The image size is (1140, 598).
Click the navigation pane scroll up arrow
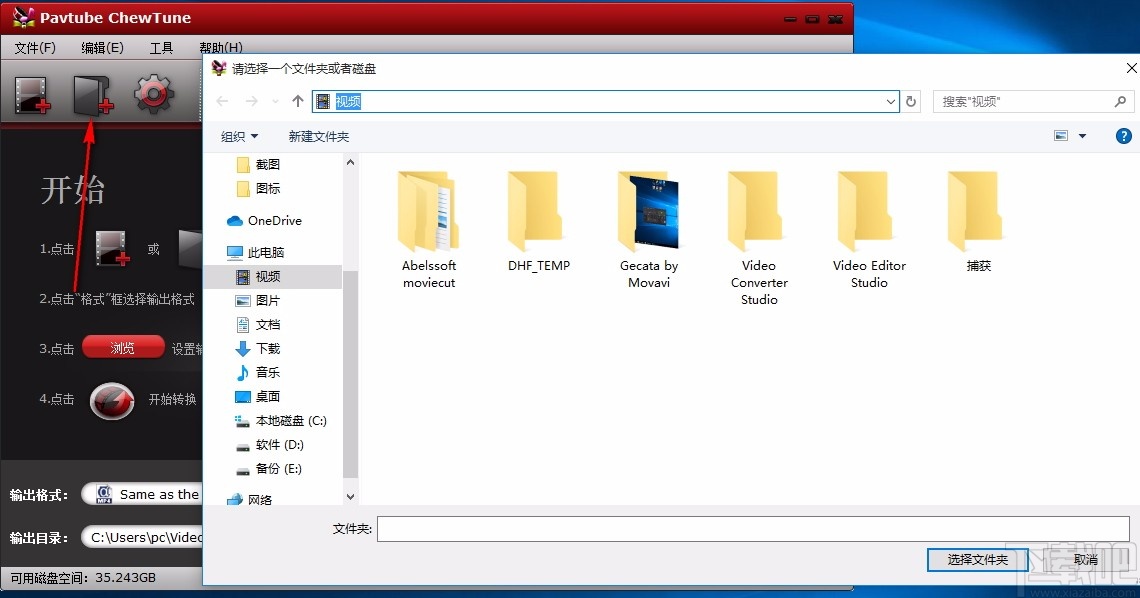[350, 163]
